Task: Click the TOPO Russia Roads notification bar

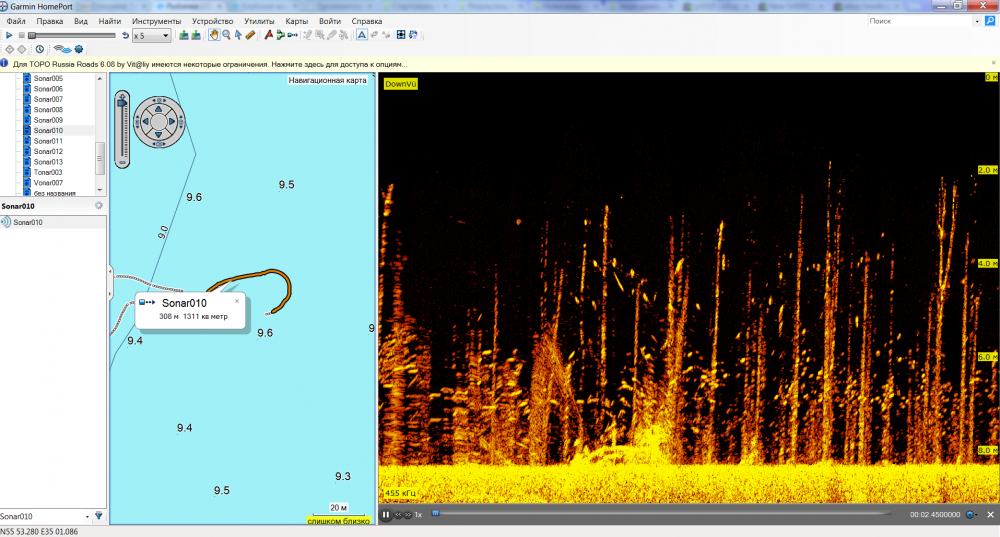Action: (210, 63)
